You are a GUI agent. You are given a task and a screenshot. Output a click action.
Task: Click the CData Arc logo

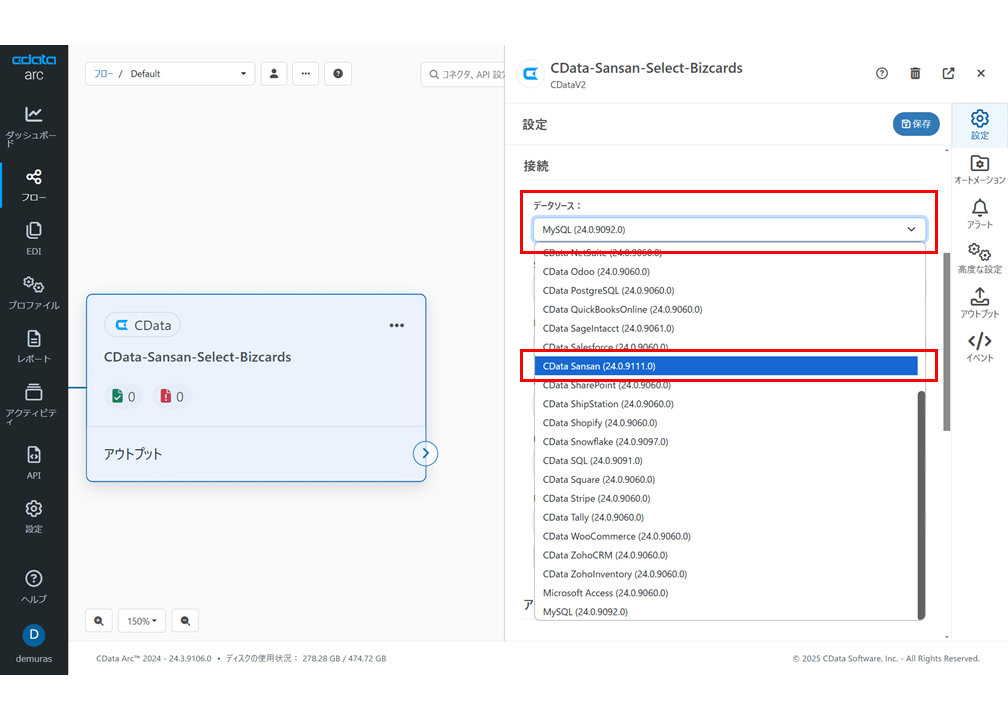(34, 67)
